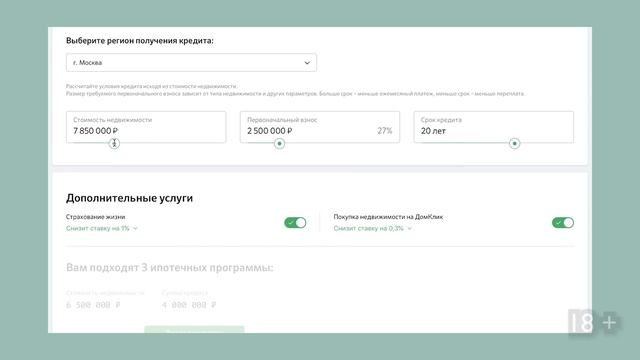Toggle the Страхование жизни switch off
Viewport: 640px width, 360px height.
click(295, 222)
